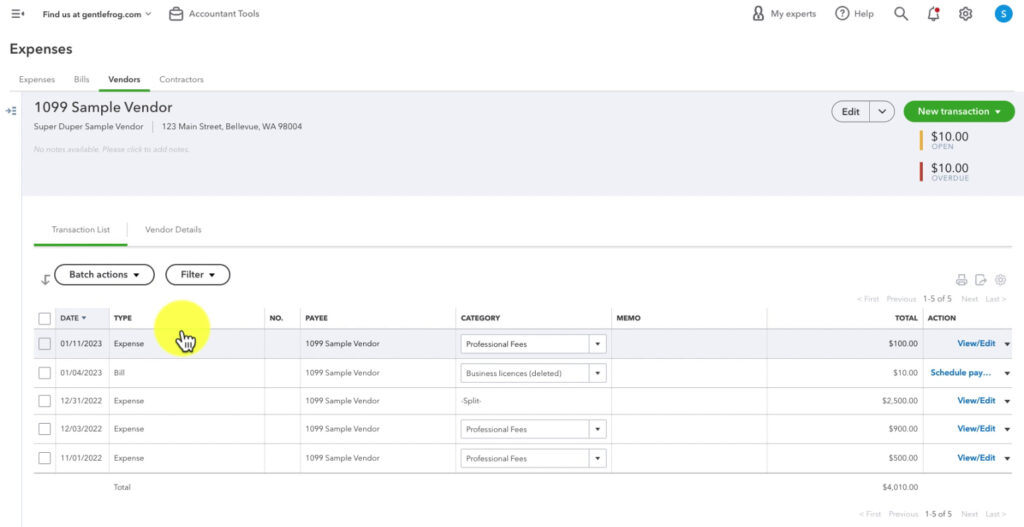Switch to the Bills tab
Image resolution: width=1024 pixels, height=527 pixels.
click(x=82, y=80)
